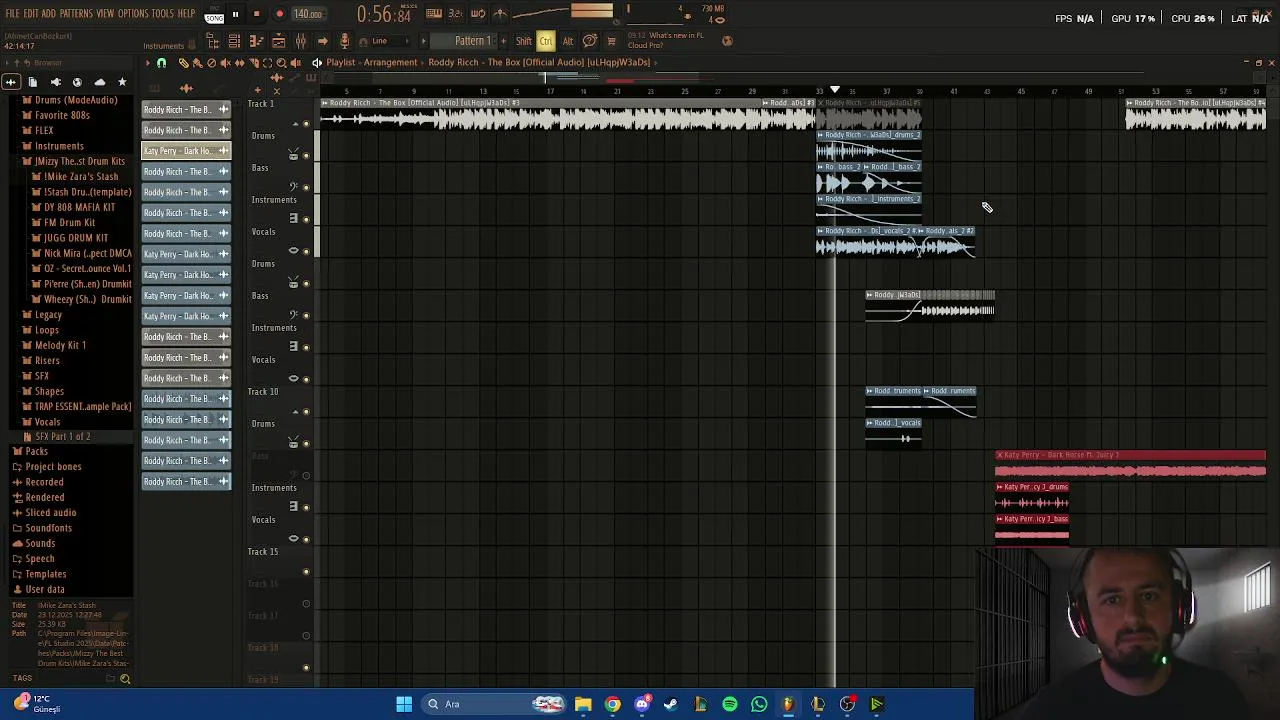The height and width of the screenshot is (720, 1280).
Task: Expand the JUGG DRUM KIT folder
Action: click(76, 238)
